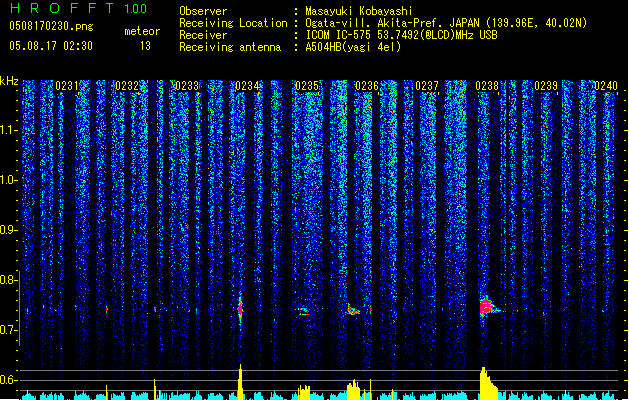Image resolution: width=629 pixels, height=400 pixels.
Task: Click the A504HB(yagi 4el) antenna text
Action: pos(353,47)
